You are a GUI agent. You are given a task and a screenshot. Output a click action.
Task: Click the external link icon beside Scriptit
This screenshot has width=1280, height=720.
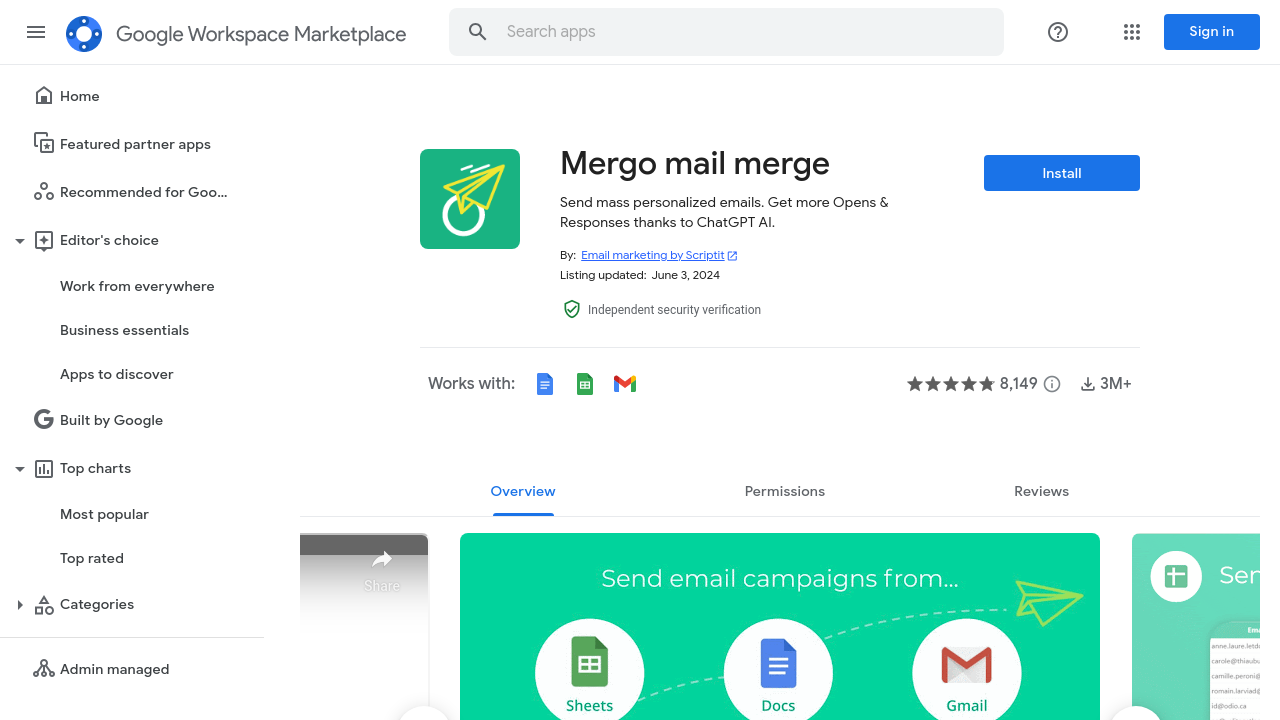coord(733,256)
